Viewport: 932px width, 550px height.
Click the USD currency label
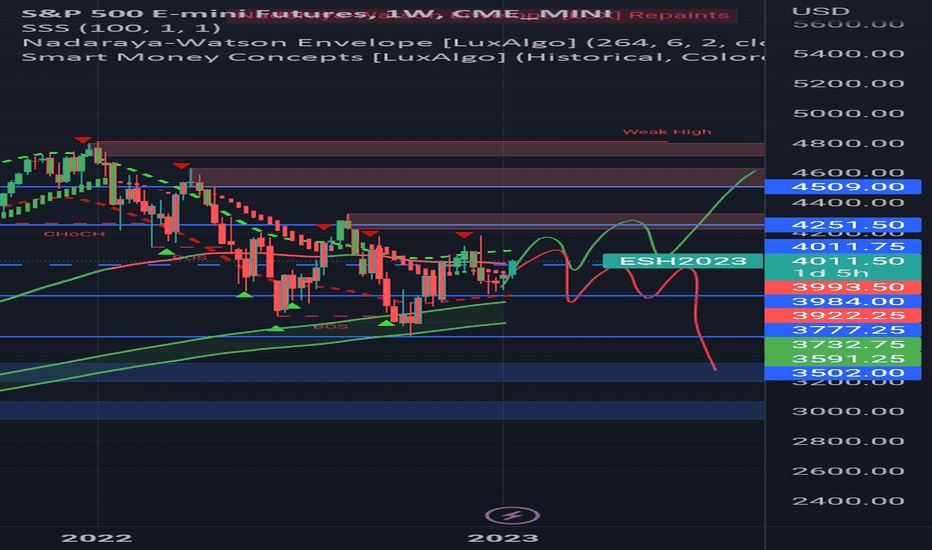821,11
